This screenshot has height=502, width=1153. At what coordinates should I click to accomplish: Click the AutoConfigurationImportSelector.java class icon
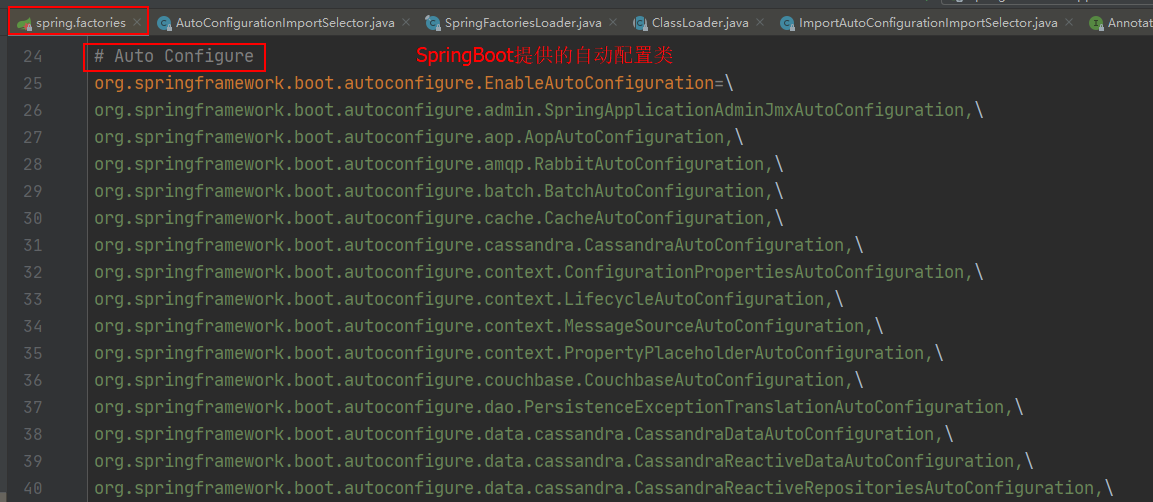coord(164,24)
